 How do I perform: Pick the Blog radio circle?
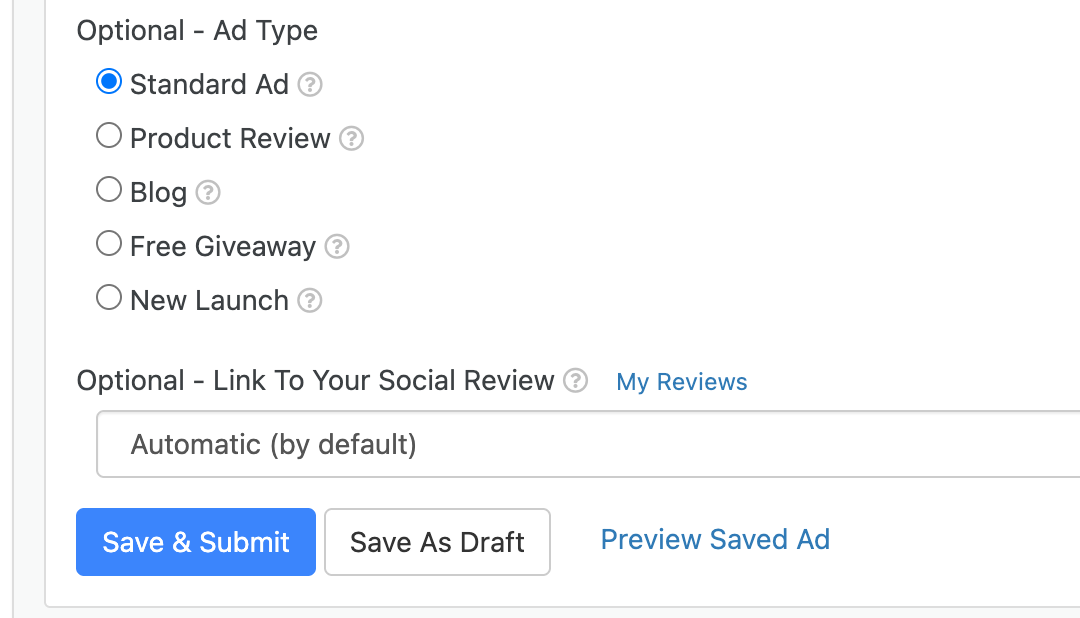[109, 189]
